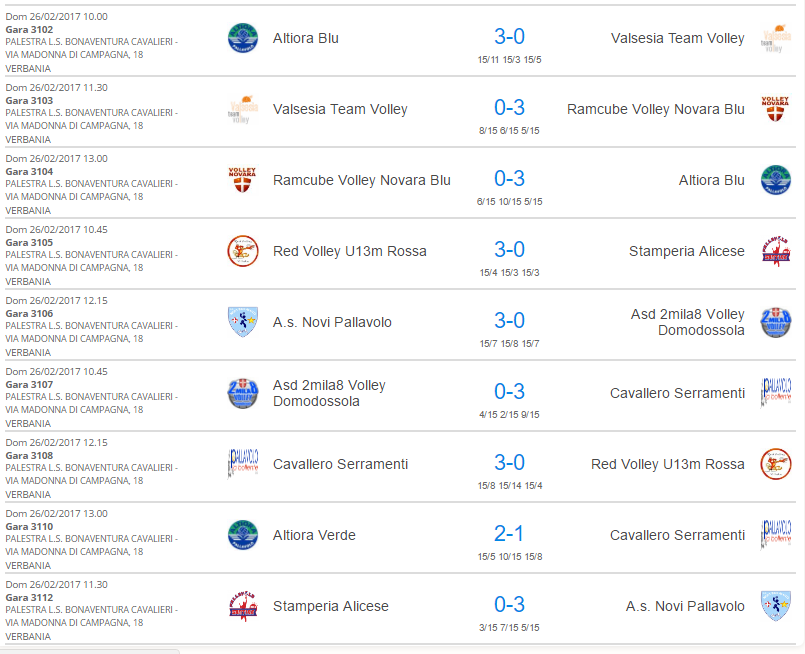Click Valsesia Team Volley logo in Gara 3103

243,109
